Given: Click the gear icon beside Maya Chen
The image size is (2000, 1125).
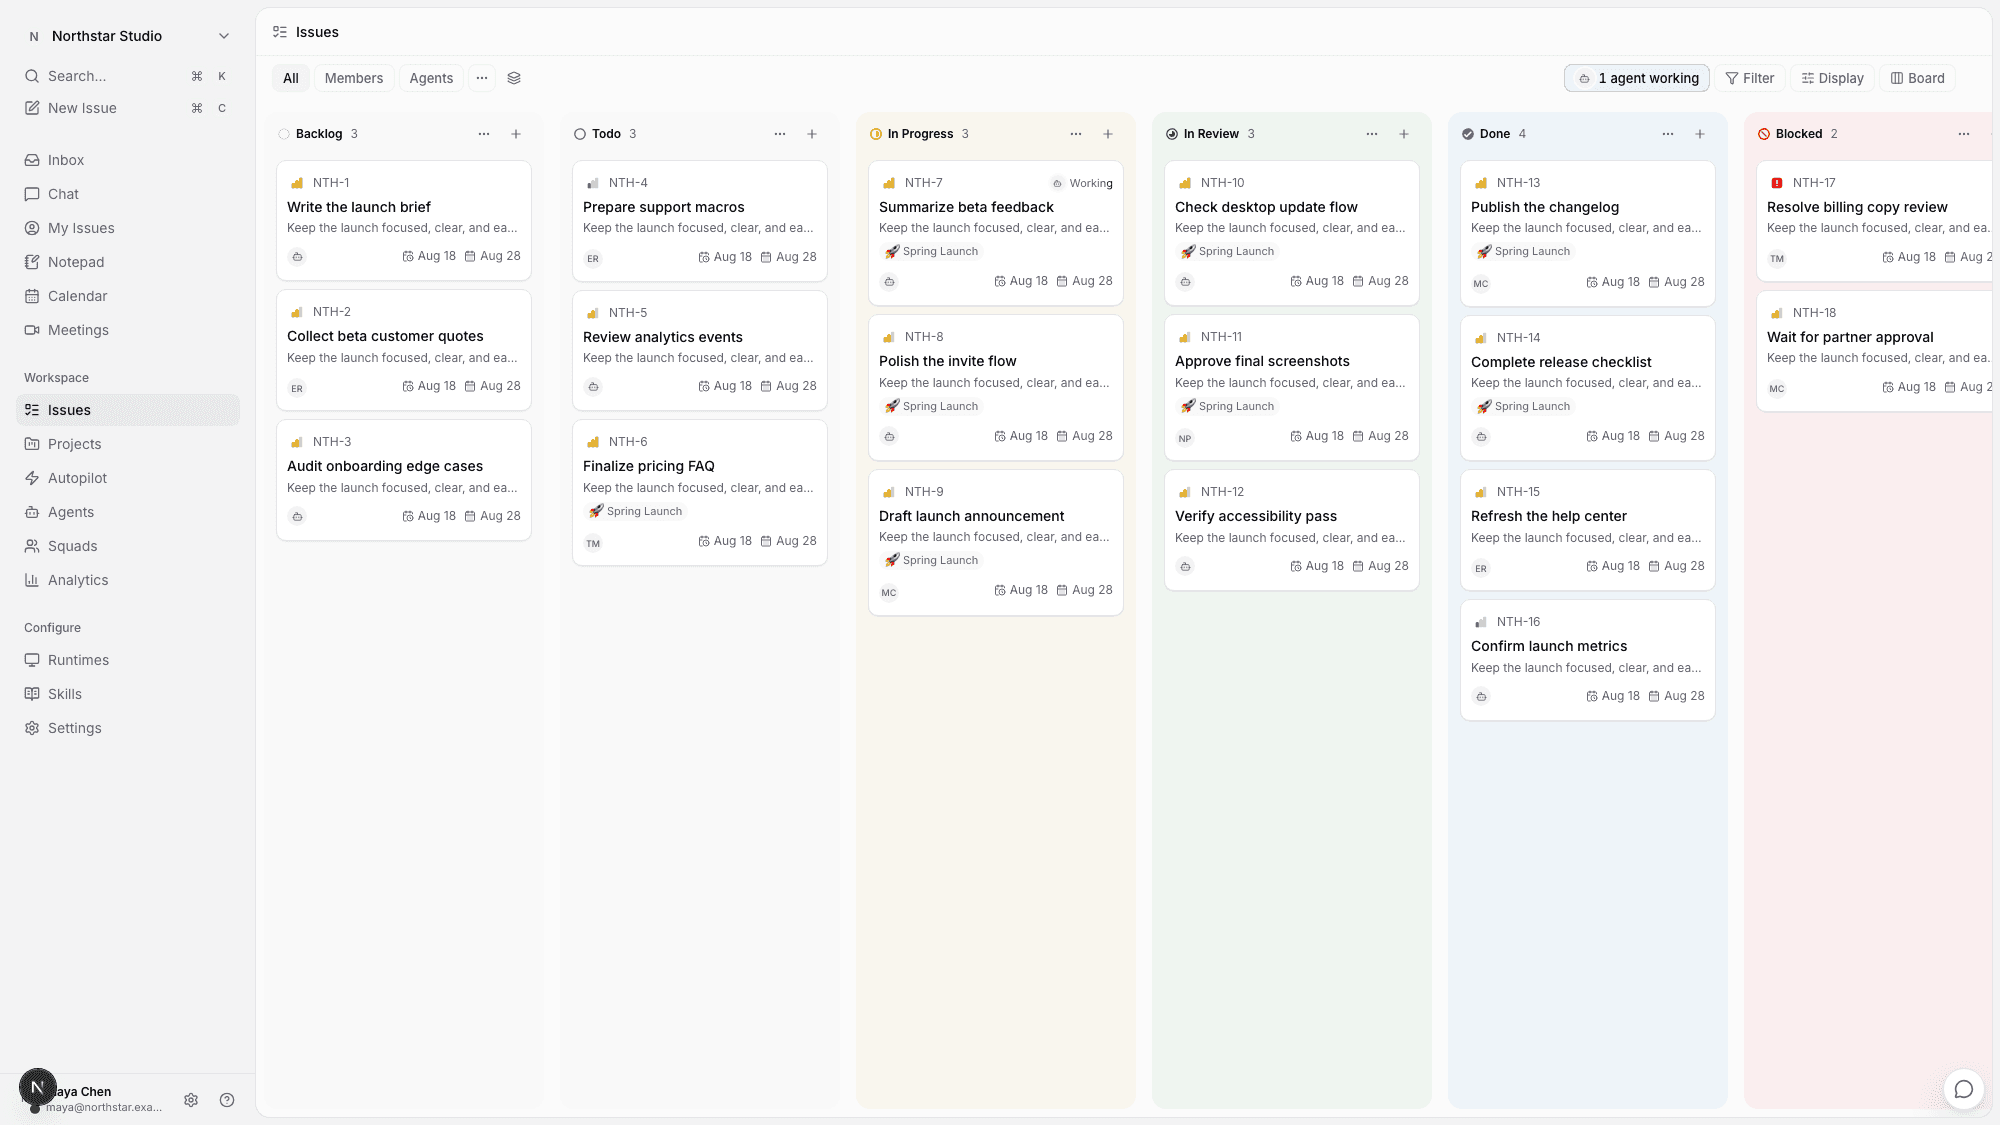Looking at the screenshot, I should click(x=191, y=1100).
